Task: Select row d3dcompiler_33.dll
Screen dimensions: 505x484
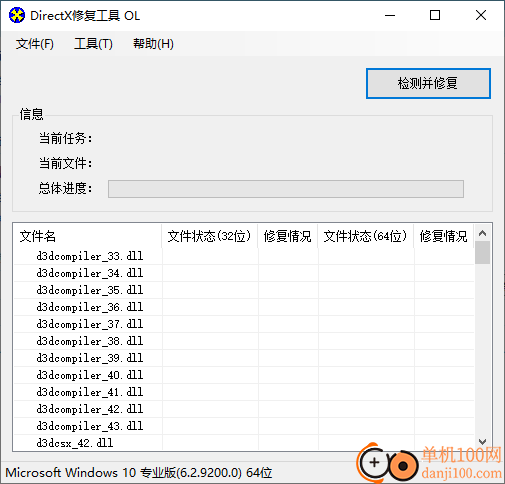Action: tap(244, 256)
